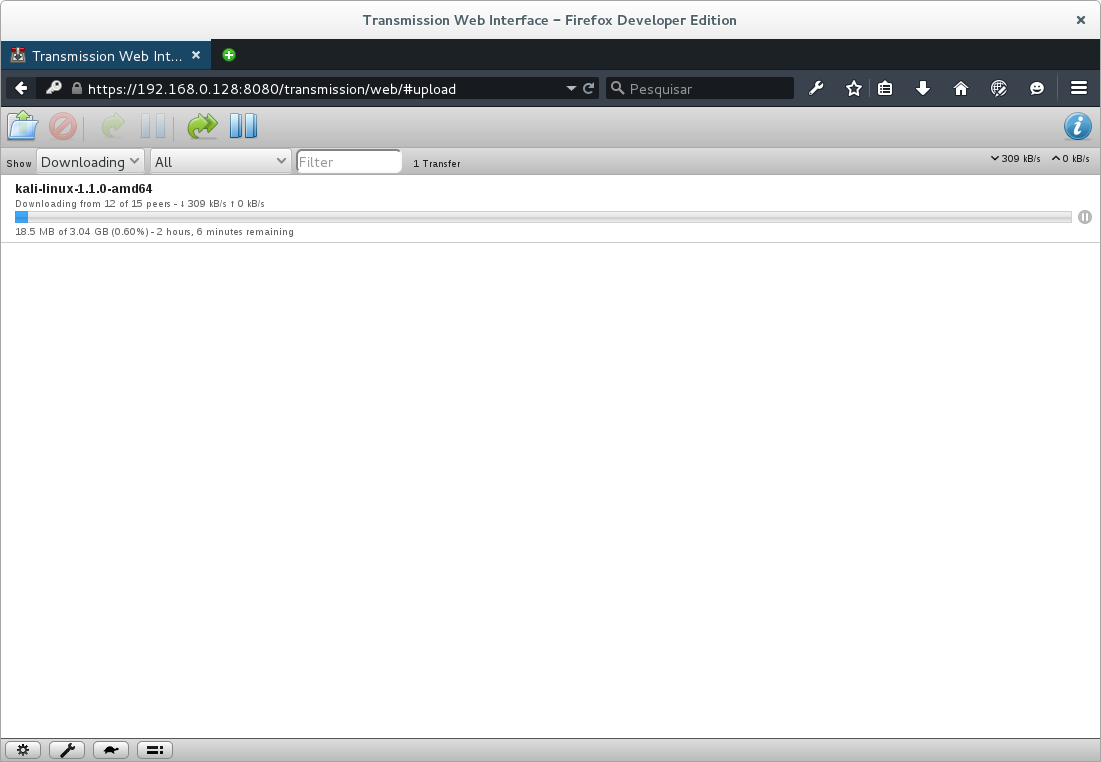Open a new tab with plus button

[x=229, y=55]
